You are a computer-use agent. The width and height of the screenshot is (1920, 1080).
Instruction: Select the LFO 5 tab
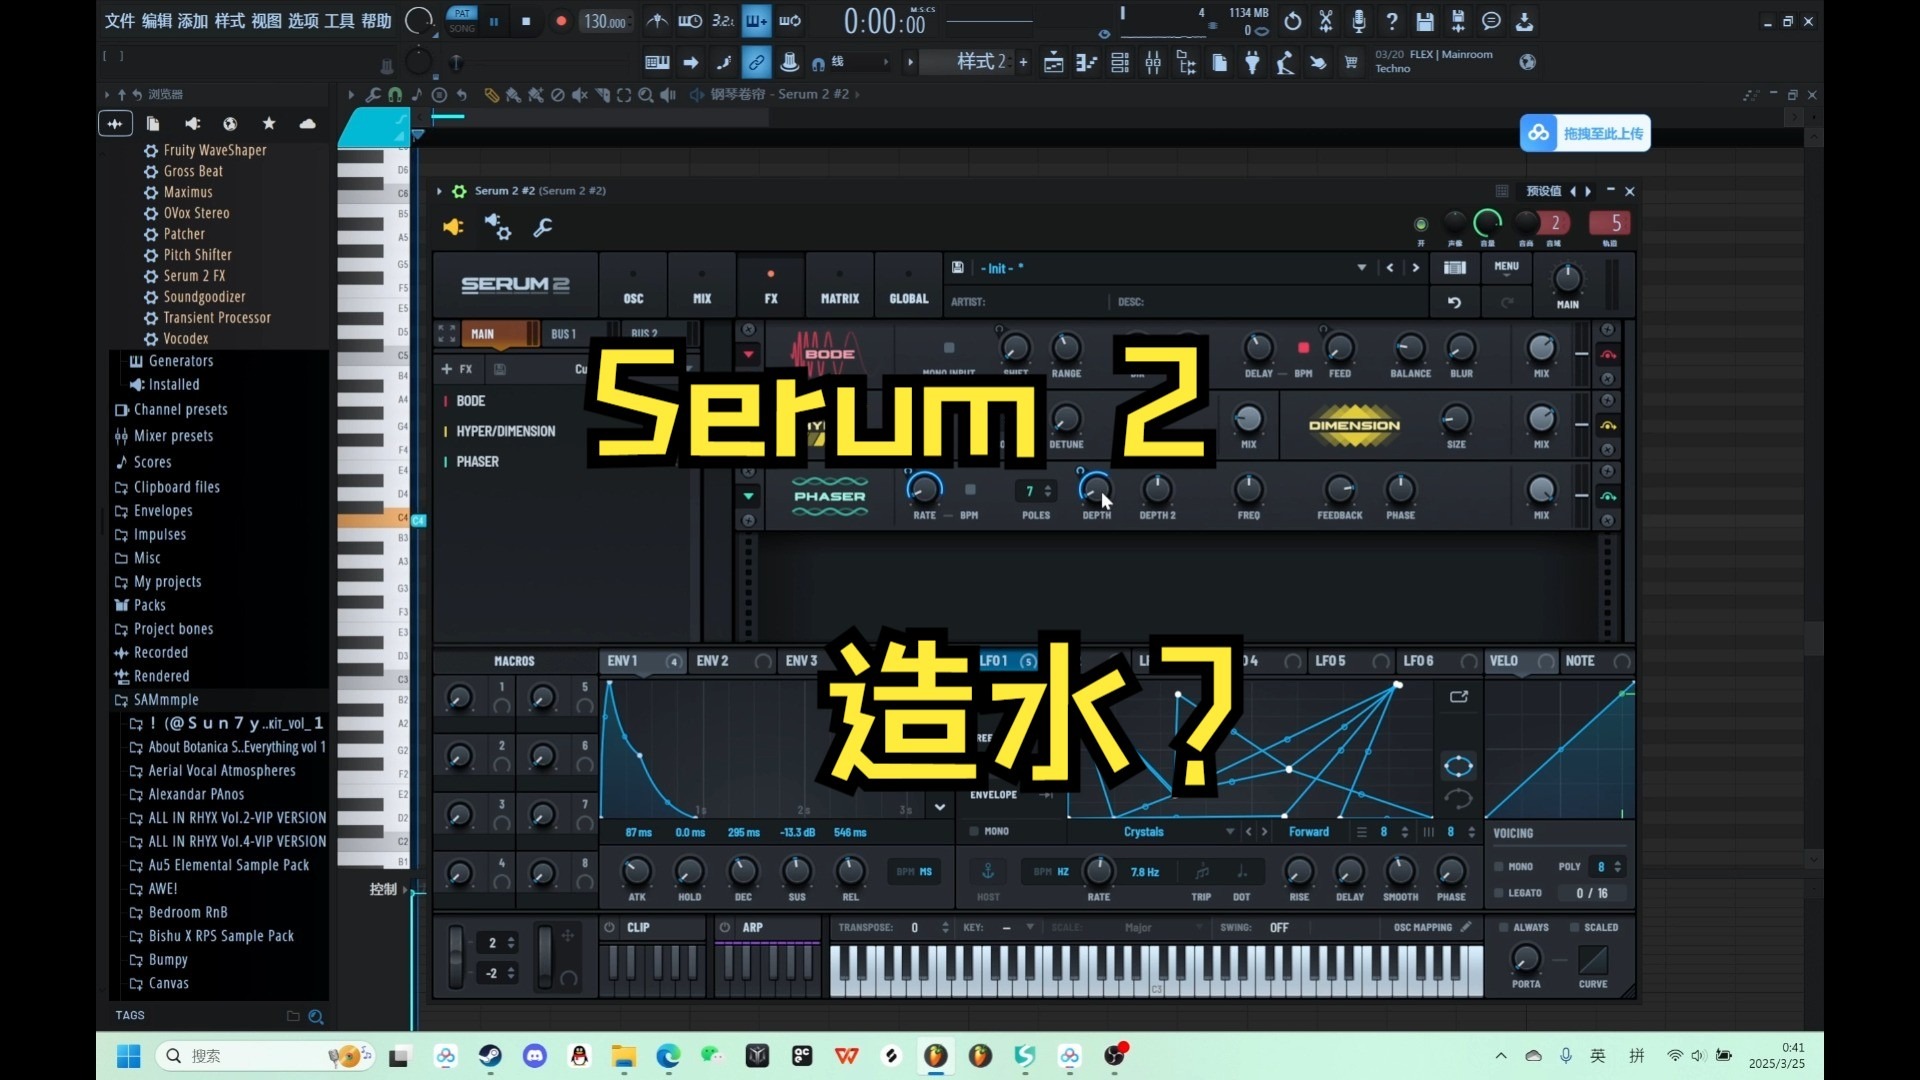tap(1351, 661)
